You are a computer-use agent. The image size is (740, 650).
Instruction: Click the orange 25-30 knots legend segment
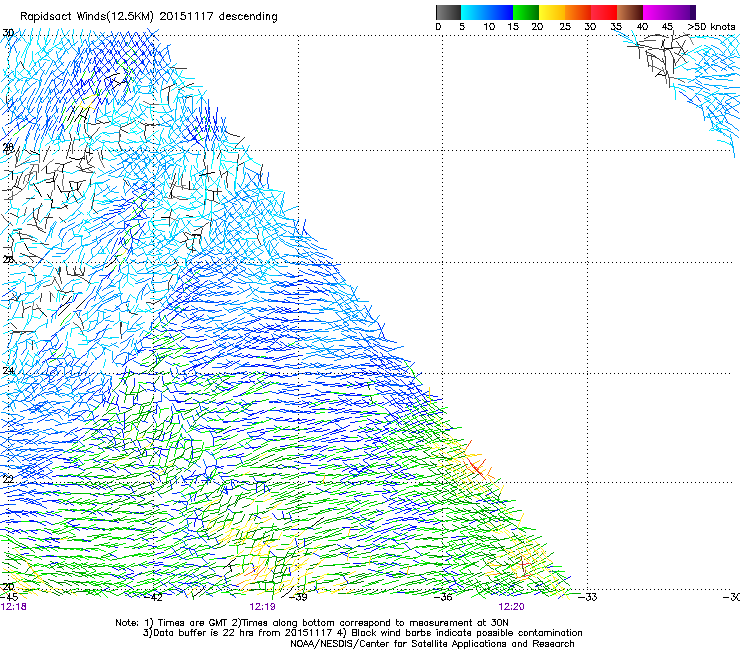coord(578,12)
